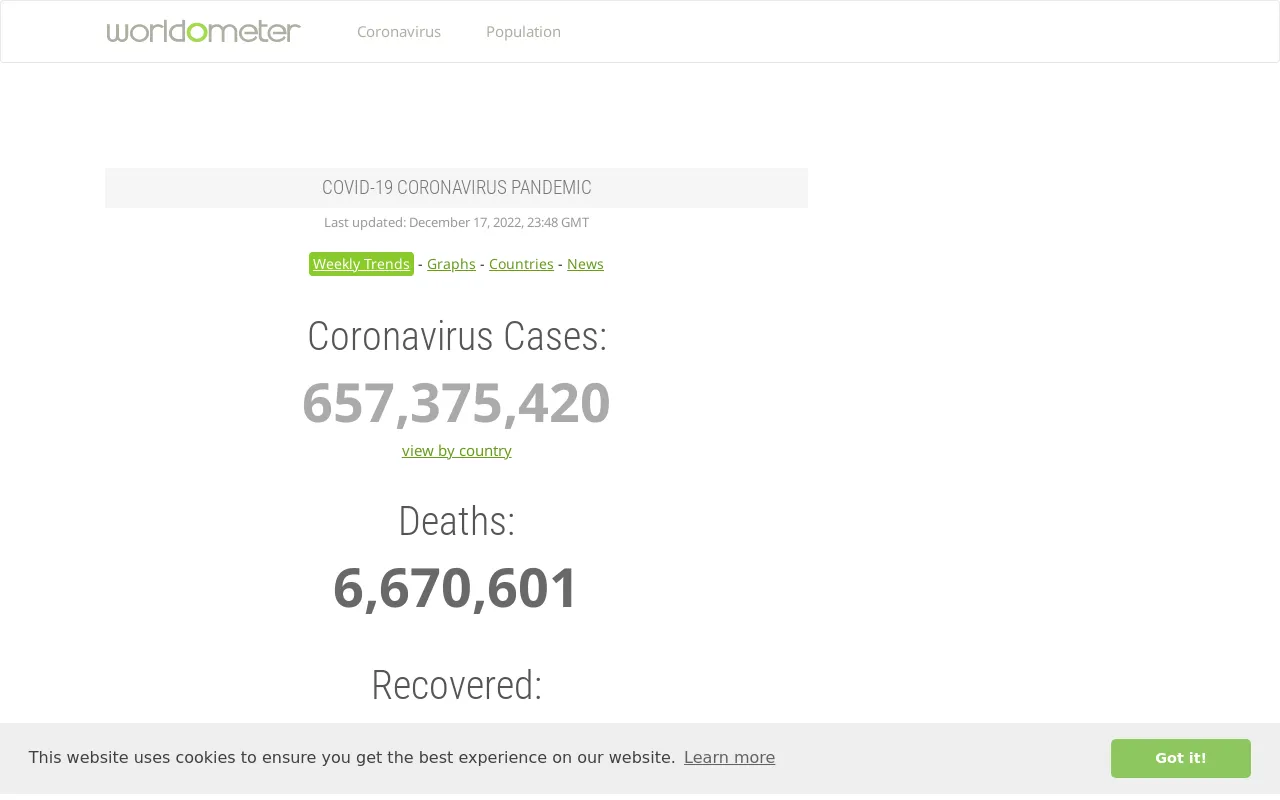1280x800 pixels.
Task: Click the cookie notice message text
Action: [352, 758]
